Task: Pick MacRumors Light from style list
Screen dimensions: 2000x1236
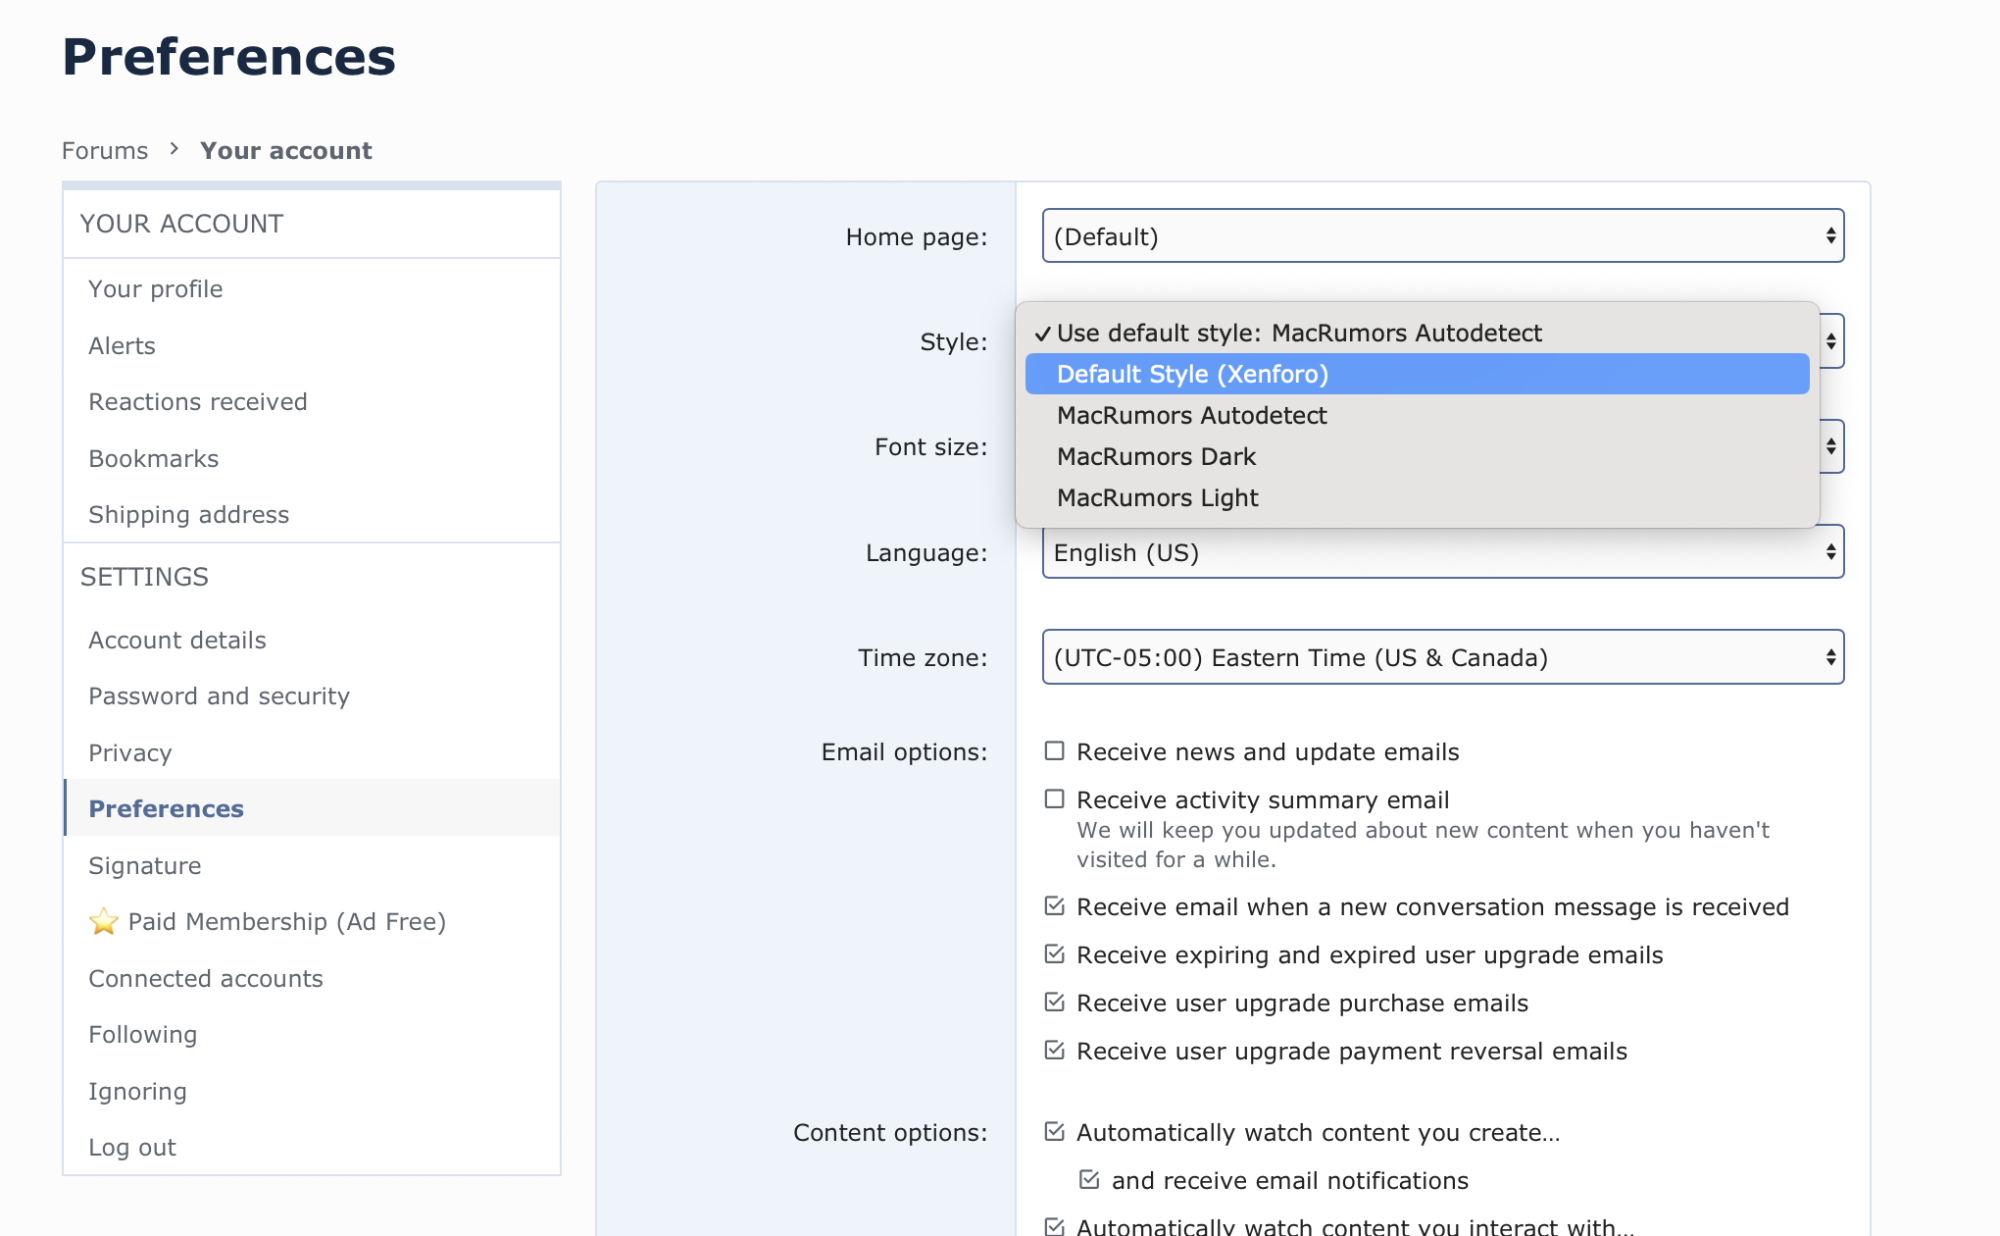Action: (1157, 497)
